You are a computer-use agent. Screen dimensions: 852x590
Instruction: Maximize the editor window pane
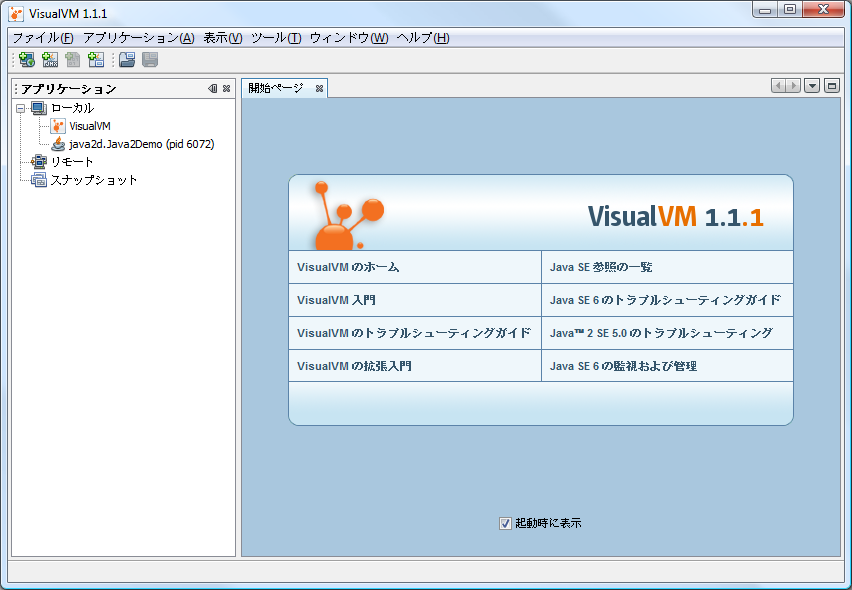click(831, 86)
